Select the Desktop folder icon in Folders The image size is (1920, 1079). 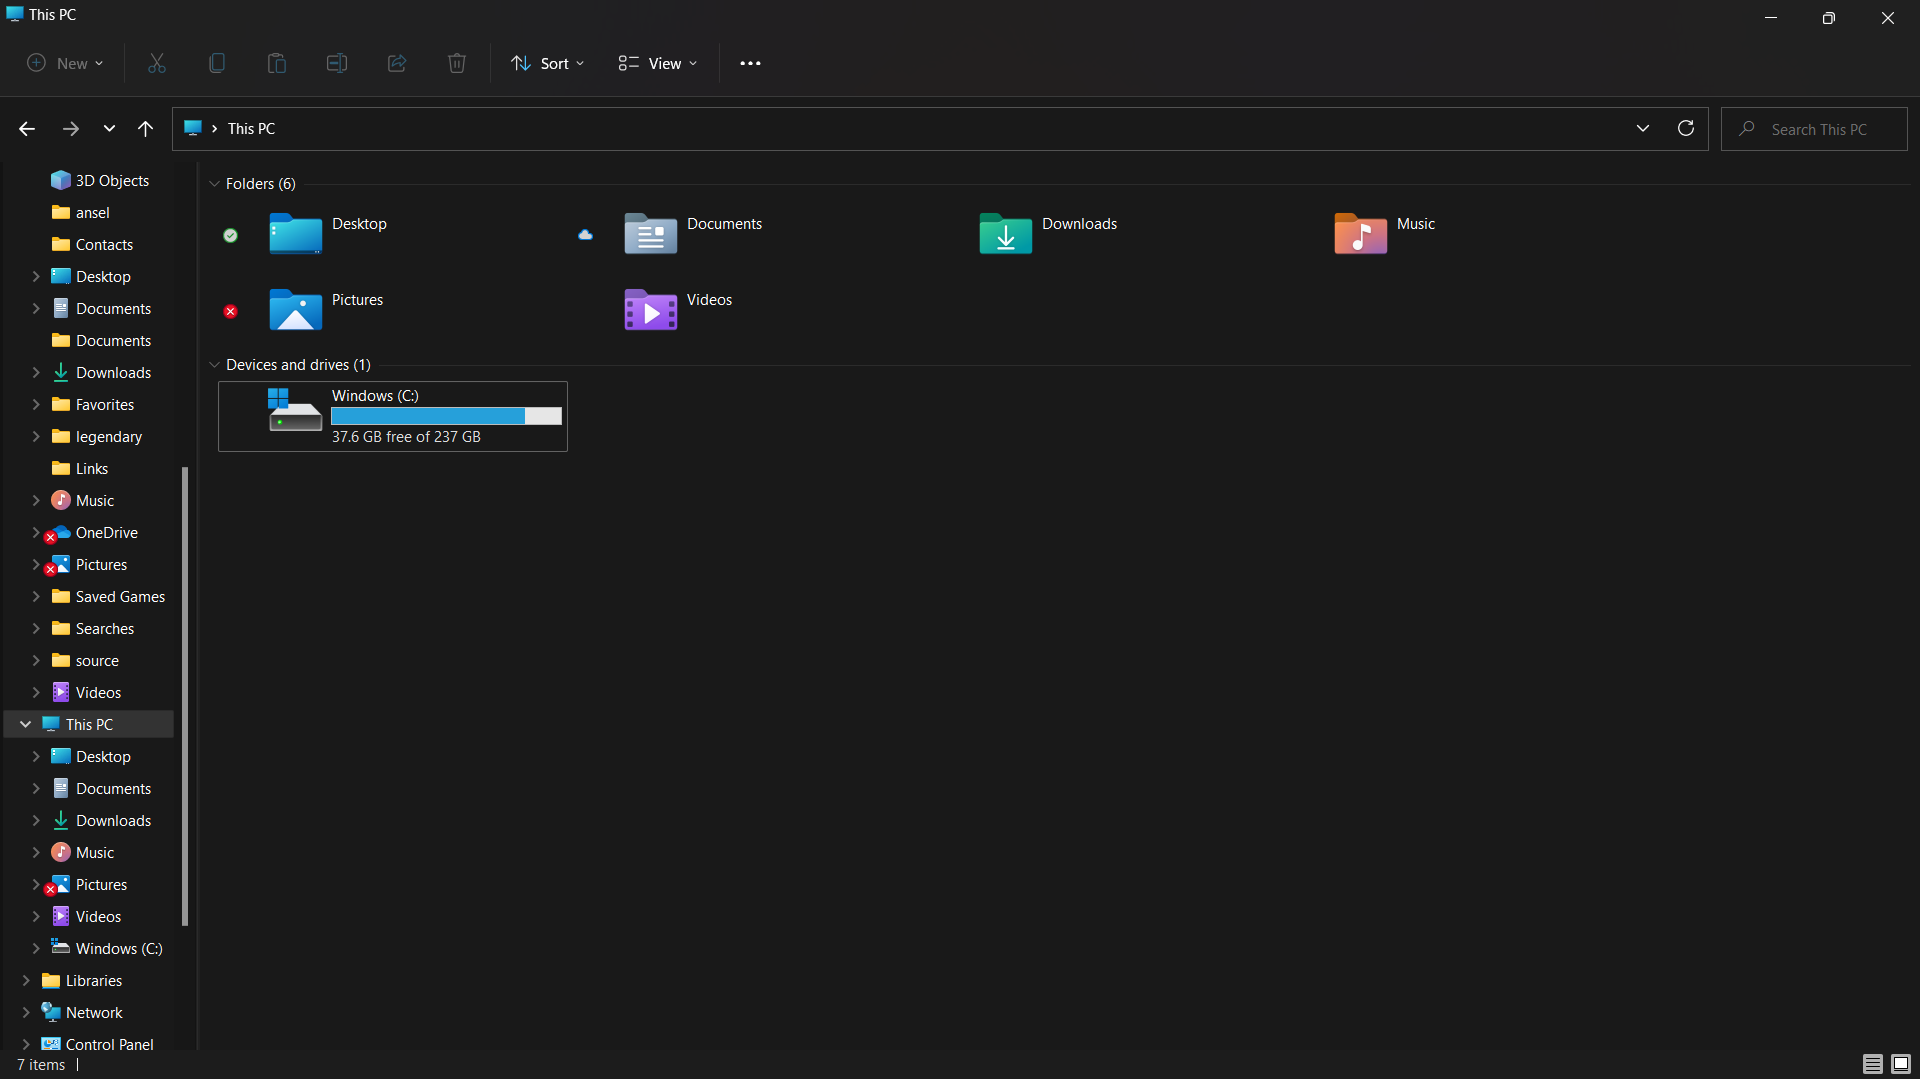pos(295,235)
